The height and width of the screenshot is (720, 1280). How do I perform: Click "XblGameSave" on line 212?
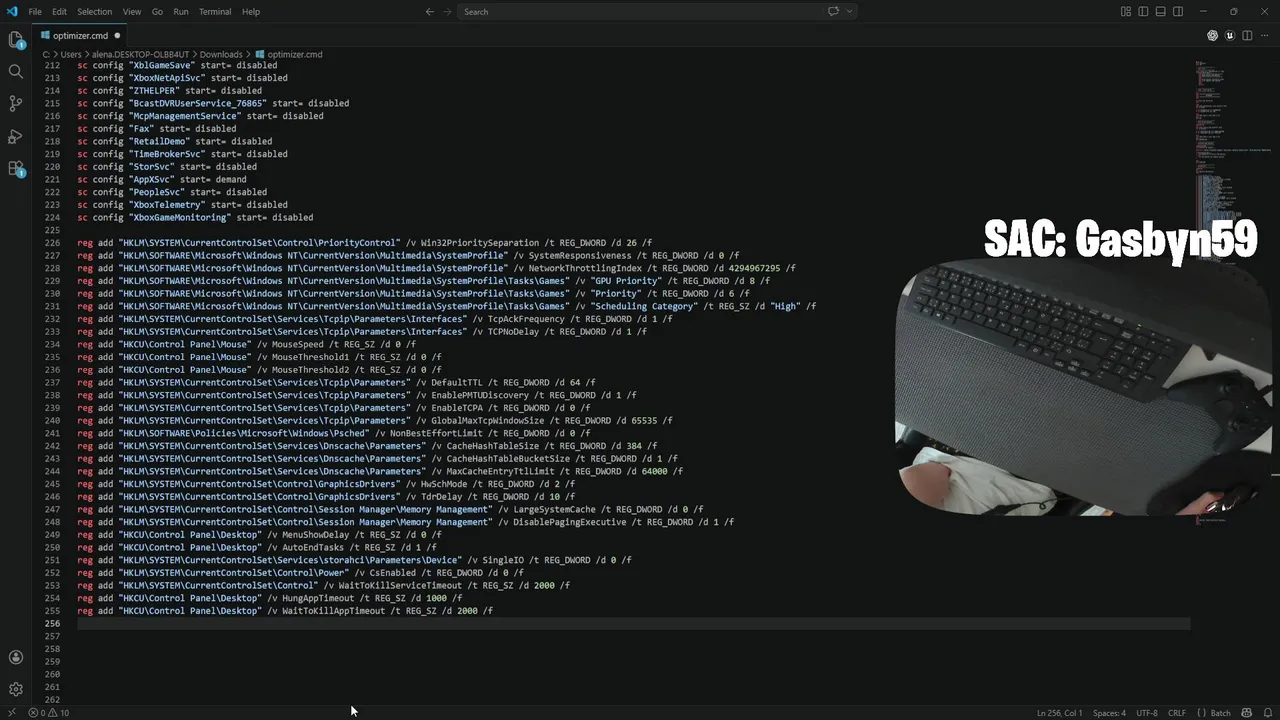(x=162, y=65)
